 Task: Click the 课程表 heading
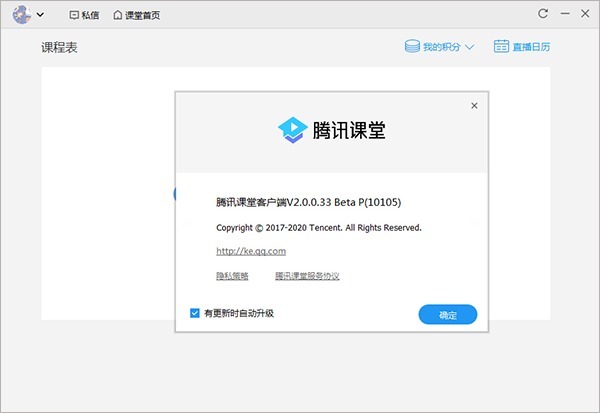coord(59,47)
